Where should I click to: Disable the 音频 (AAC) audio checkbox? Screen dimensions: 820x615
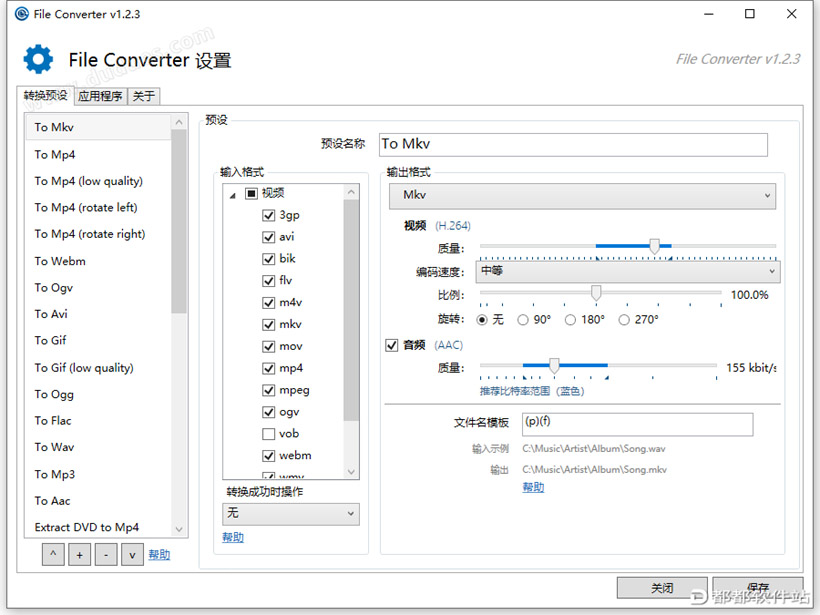[392, 345]
